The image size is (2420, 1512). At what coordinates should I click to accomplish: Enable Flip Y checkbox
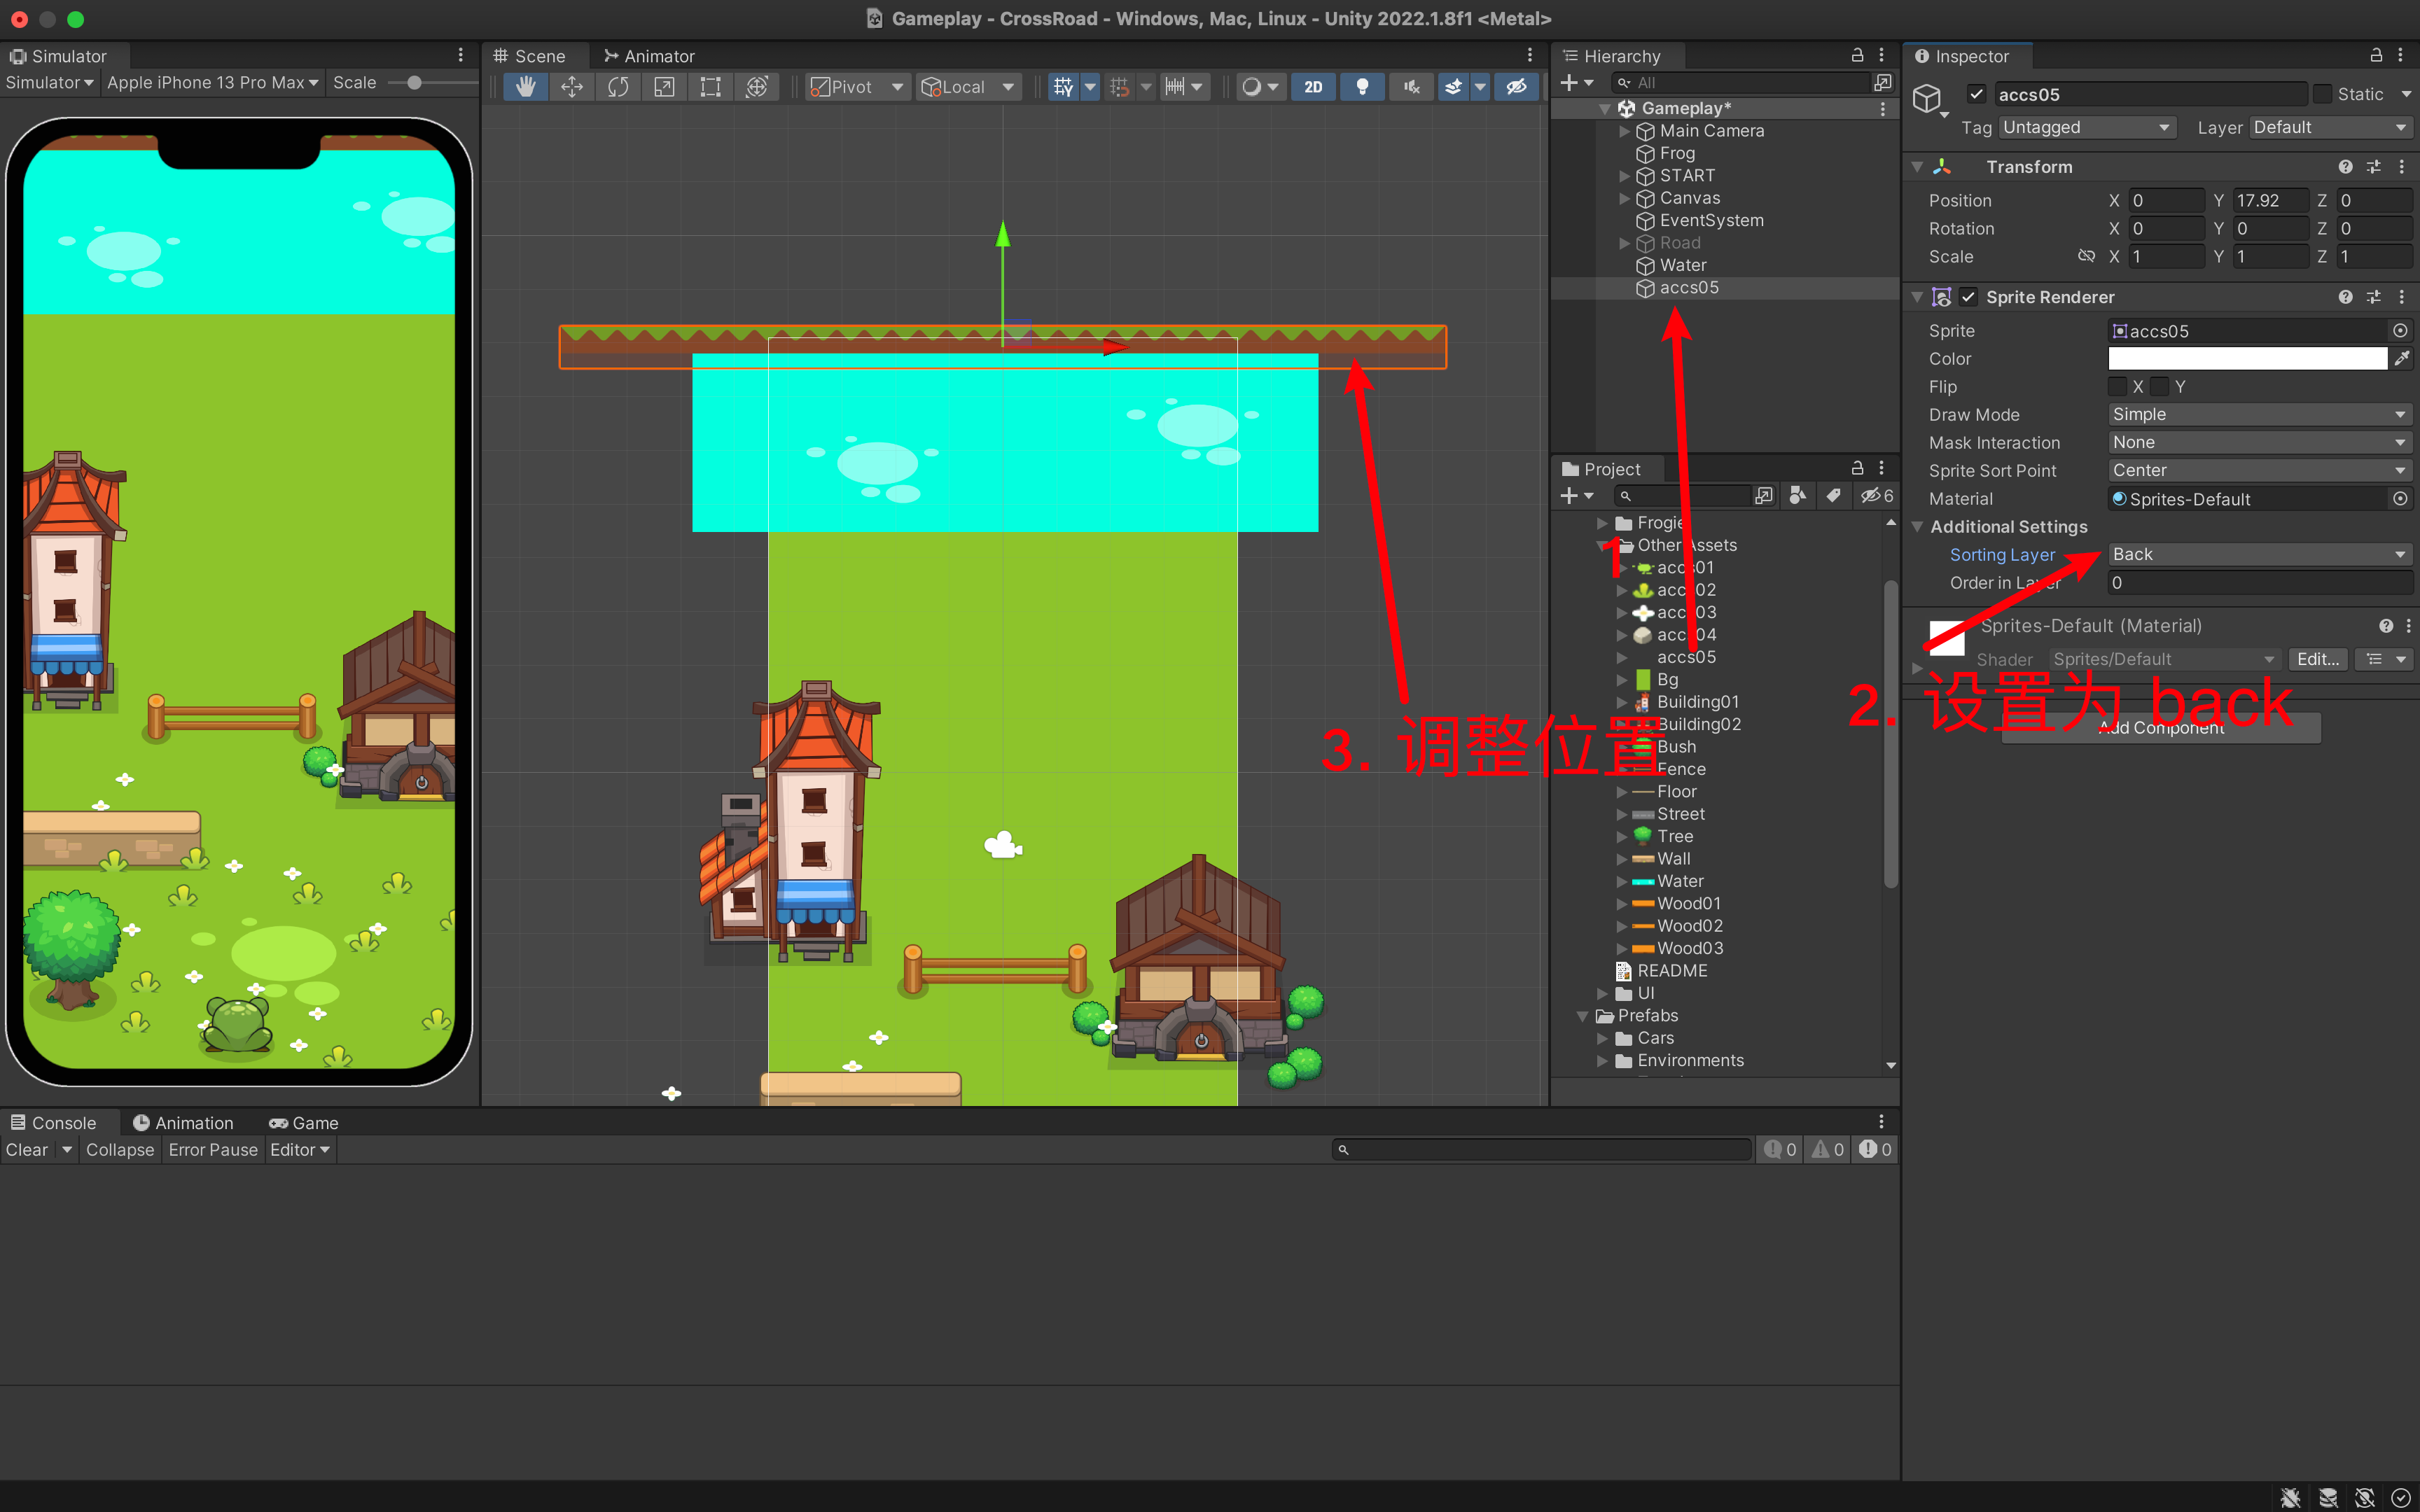click(x=2160, y=386)
